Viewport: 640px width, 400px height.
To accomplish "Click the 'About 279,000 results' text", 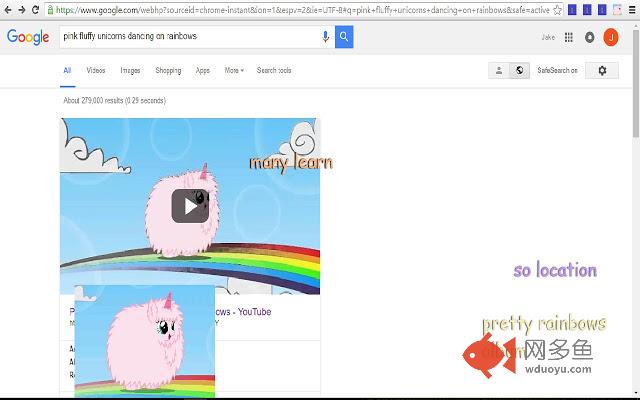I will pyautogui.click(x=115, y=100).
